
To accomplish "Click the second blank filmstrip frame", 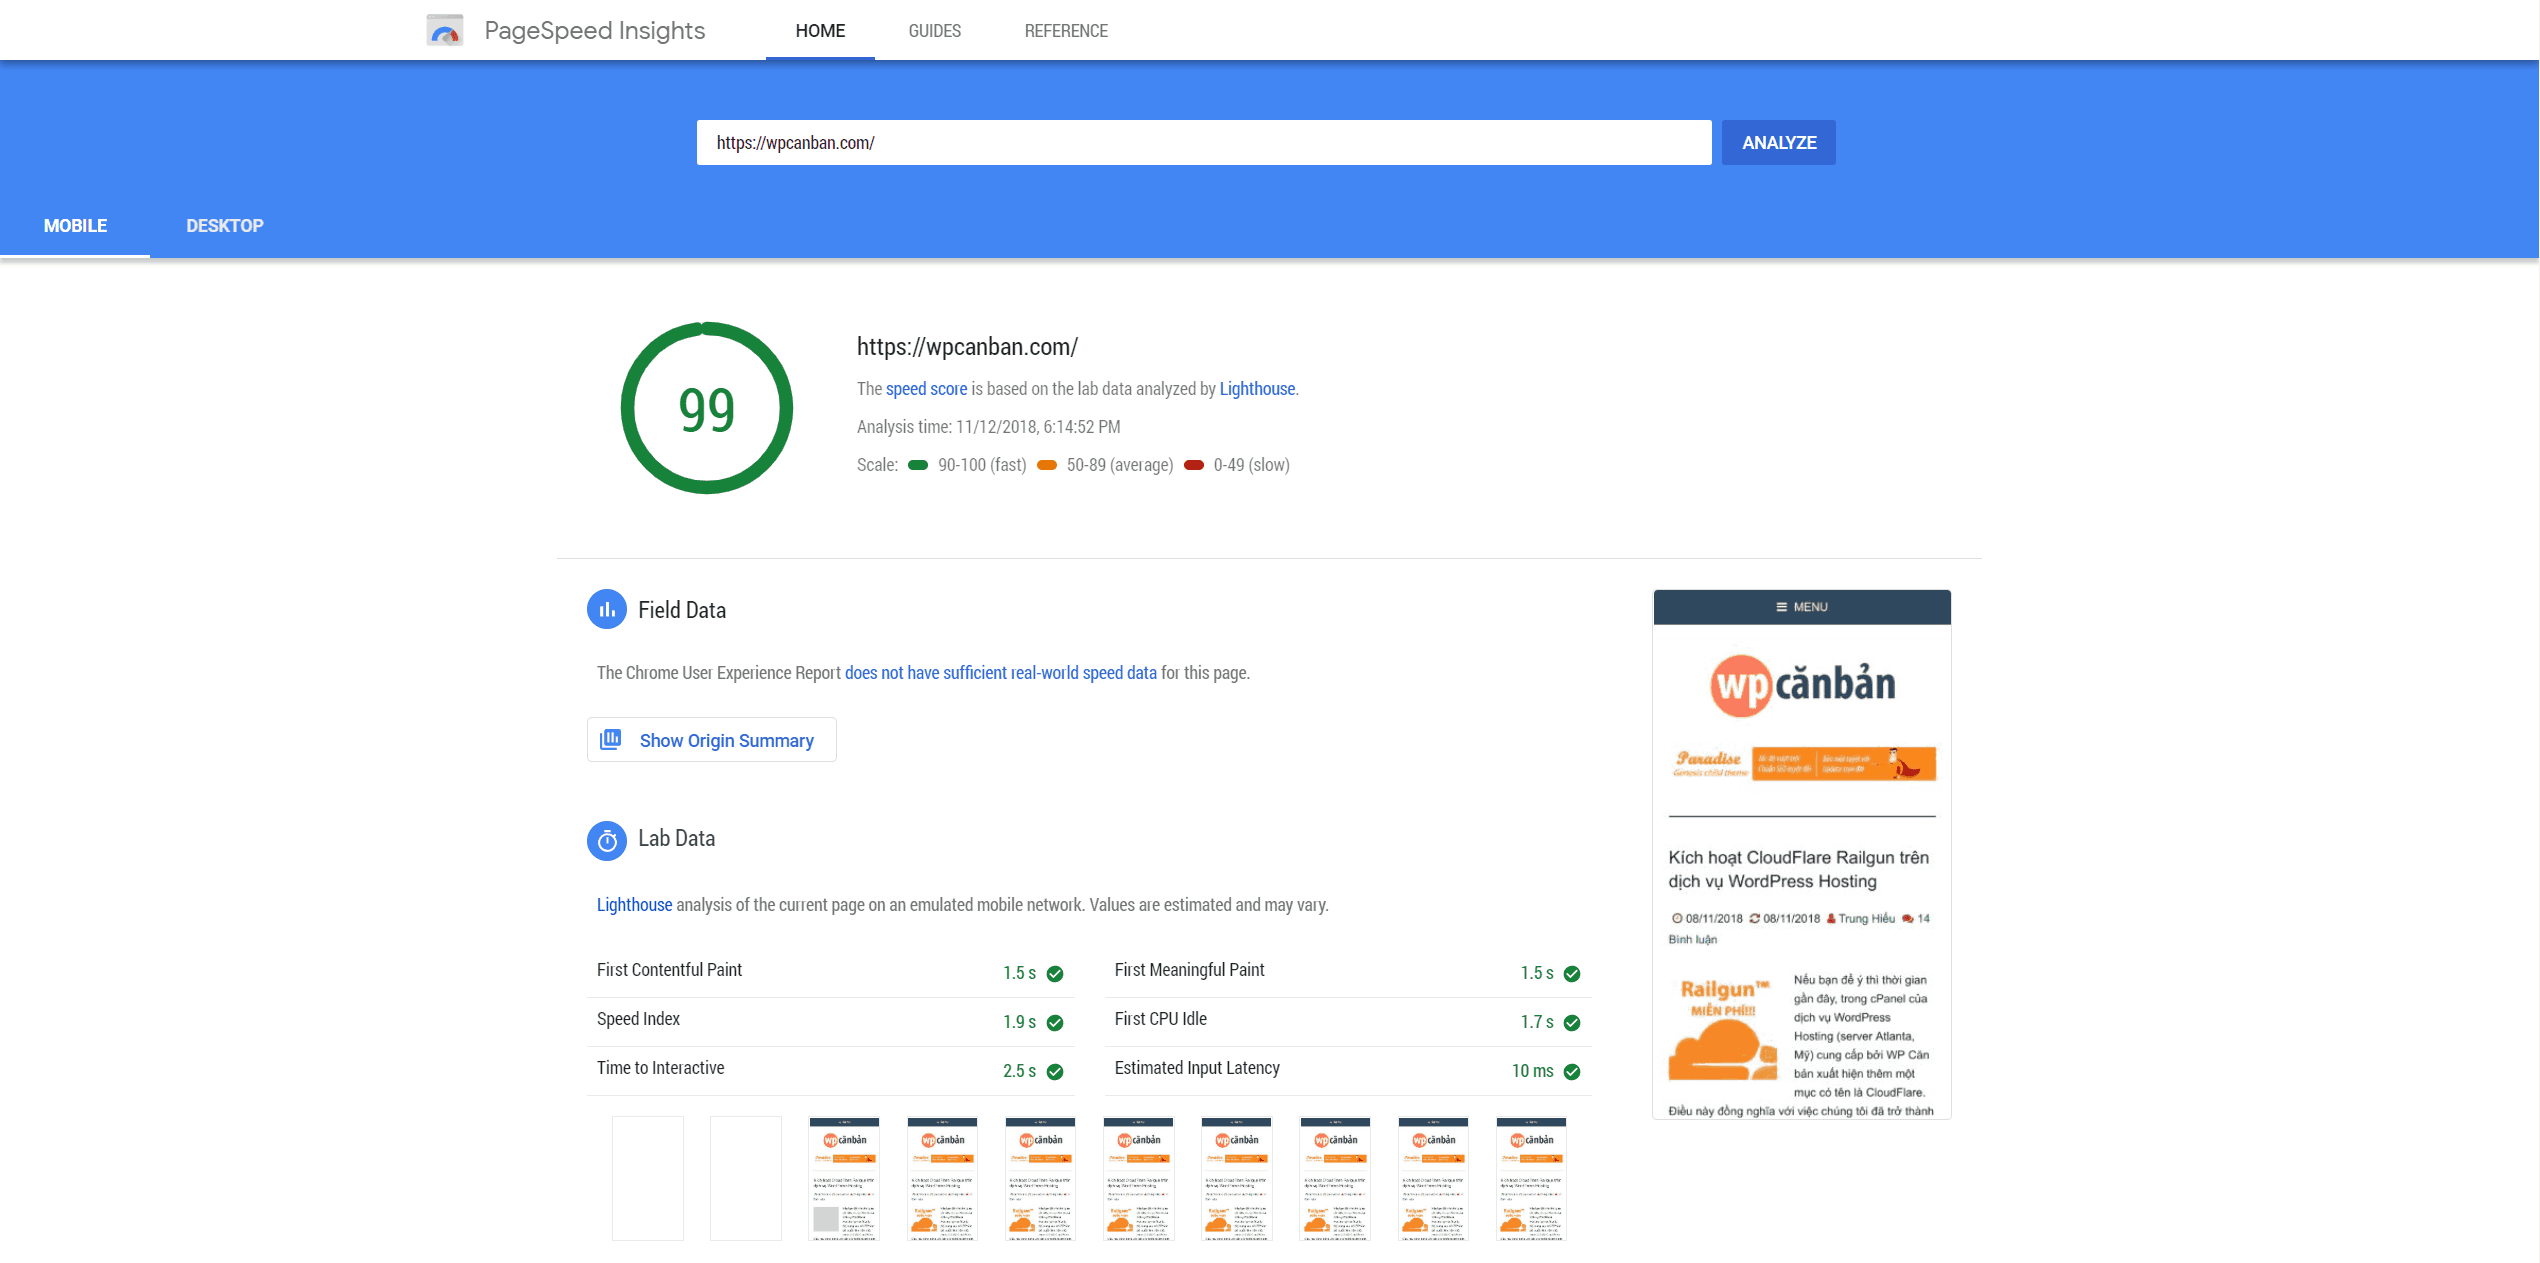I will pos(746,1178).
